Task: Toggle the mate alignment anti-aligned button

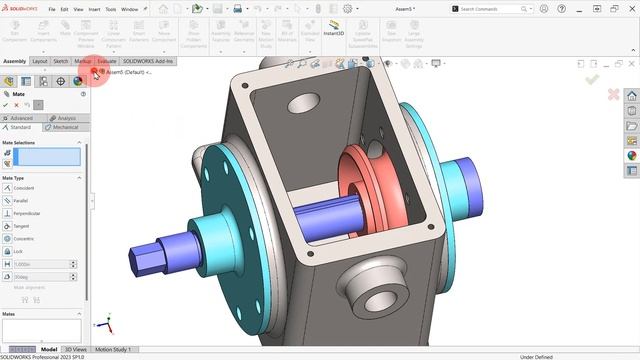Action: point(37,300)
